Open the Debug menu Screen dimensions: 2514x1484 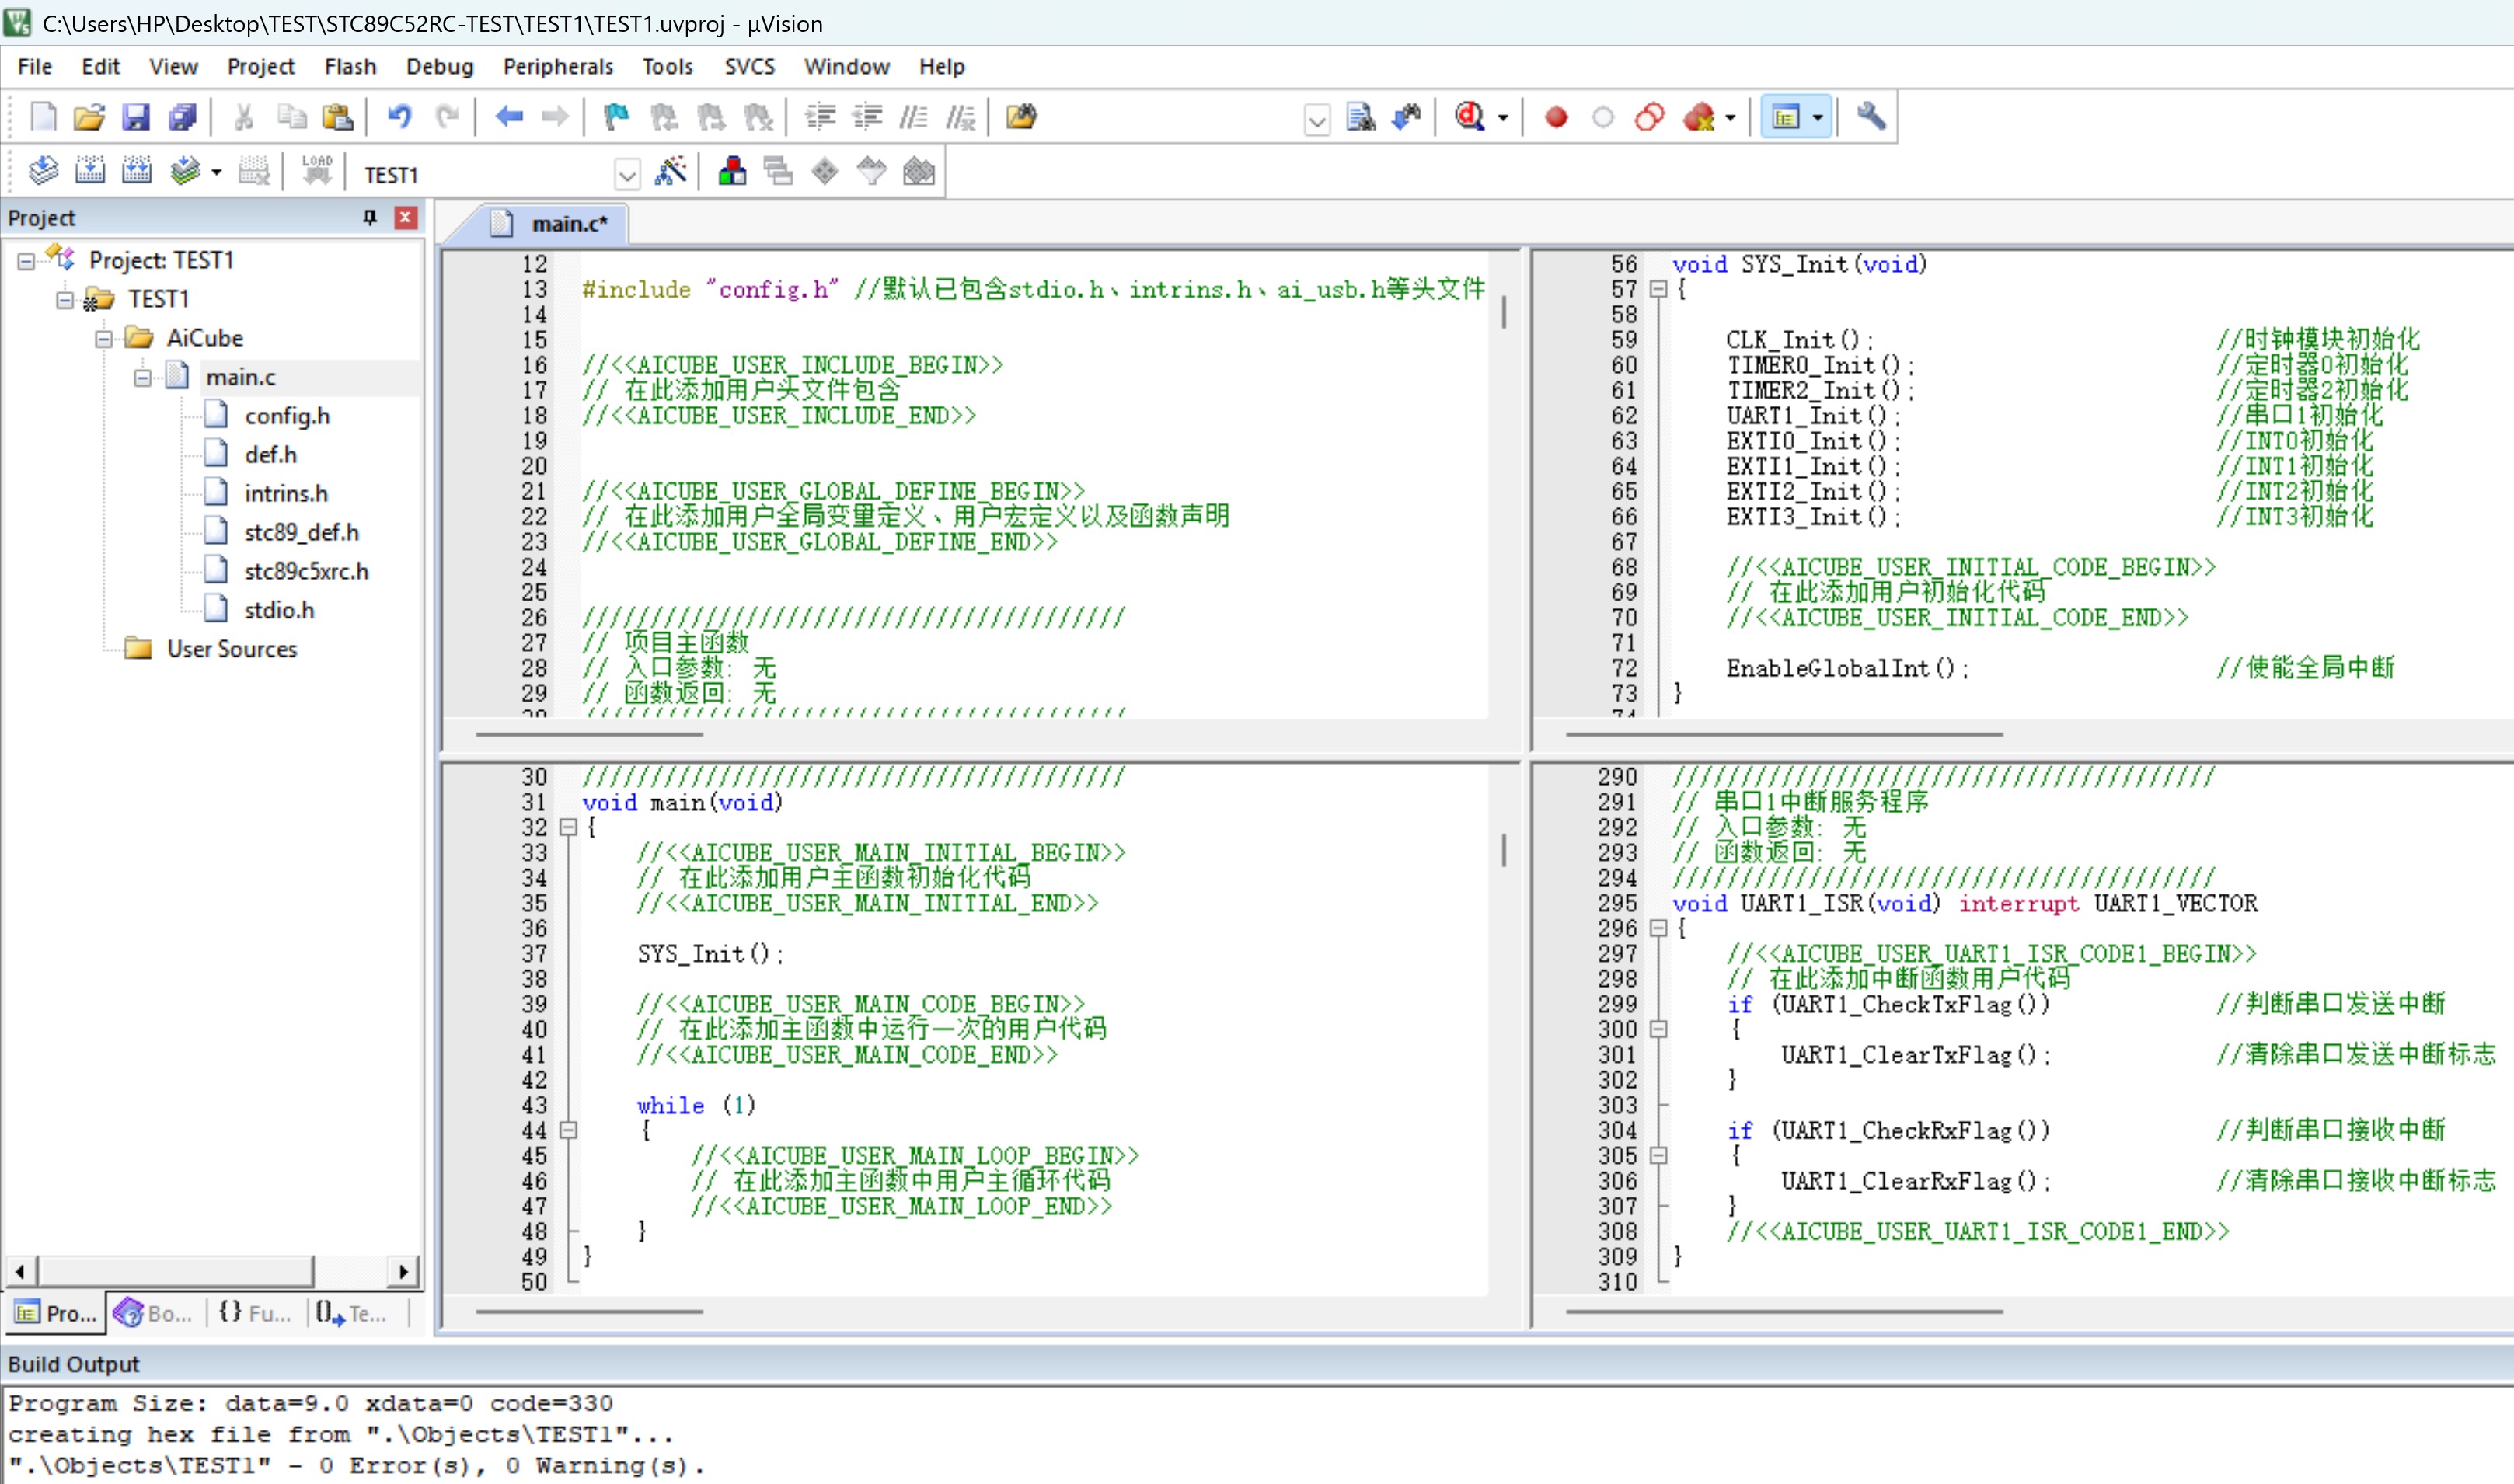[x=439, y=67]
